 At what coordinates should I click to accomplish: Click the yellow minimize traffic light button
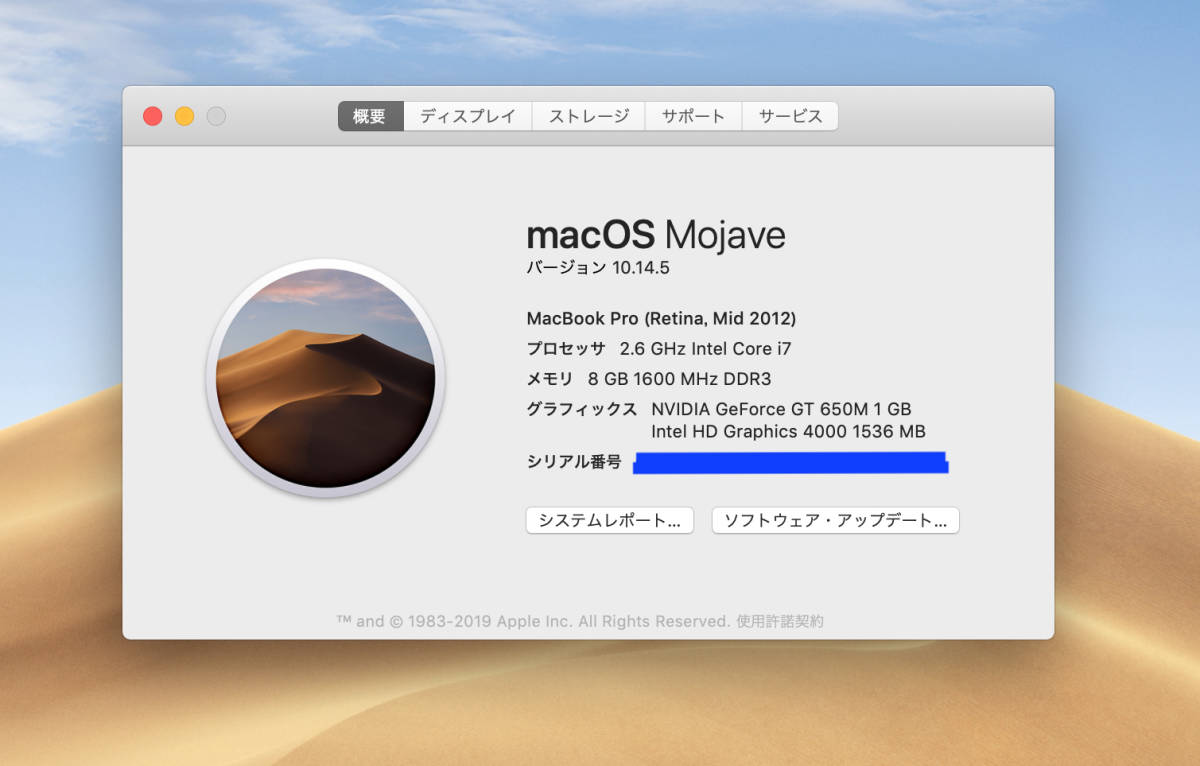(184, 115)
